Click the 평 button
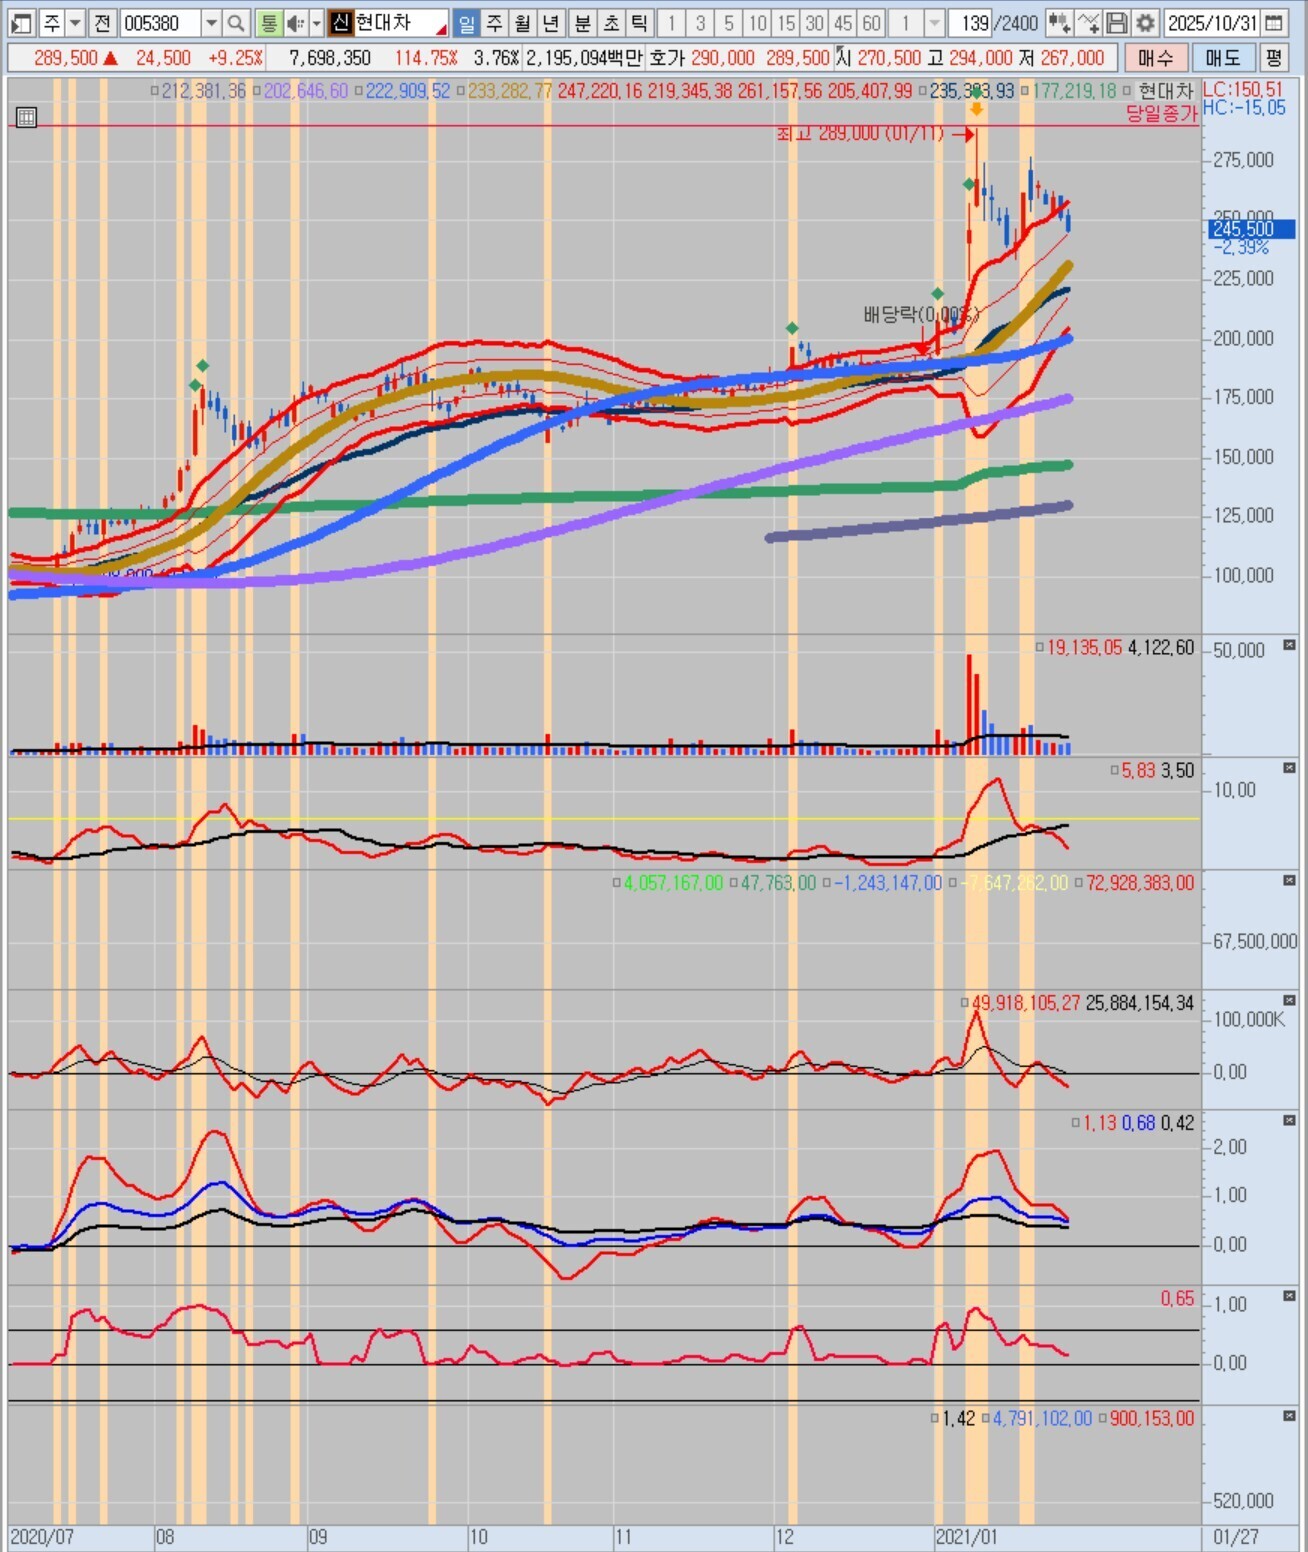 [x=1273, y=58]
